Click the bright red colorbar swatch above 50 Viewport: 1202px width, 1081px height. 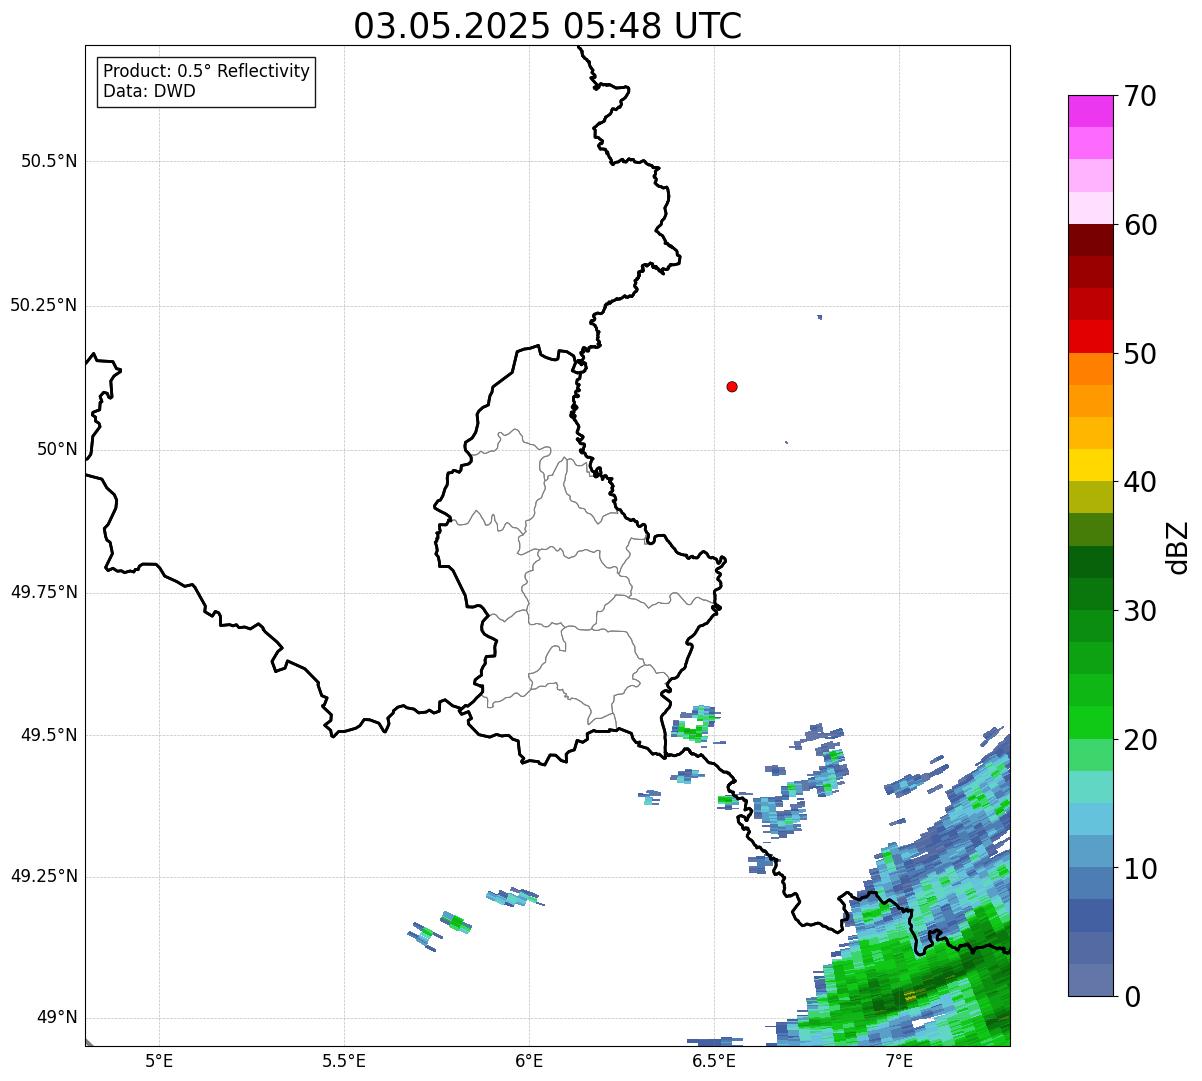click(x=1089, y=336)
